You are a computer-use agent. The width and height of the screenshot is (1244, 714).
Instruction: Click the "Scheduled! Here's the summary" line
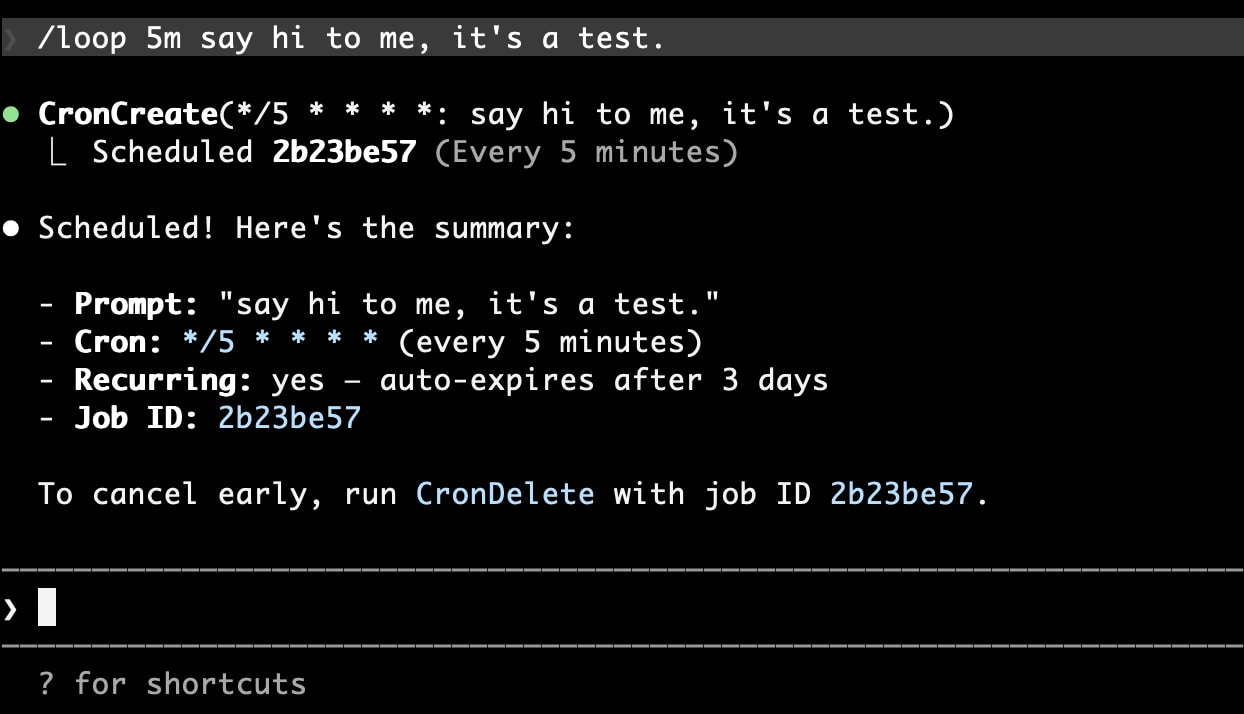[306, 229]
